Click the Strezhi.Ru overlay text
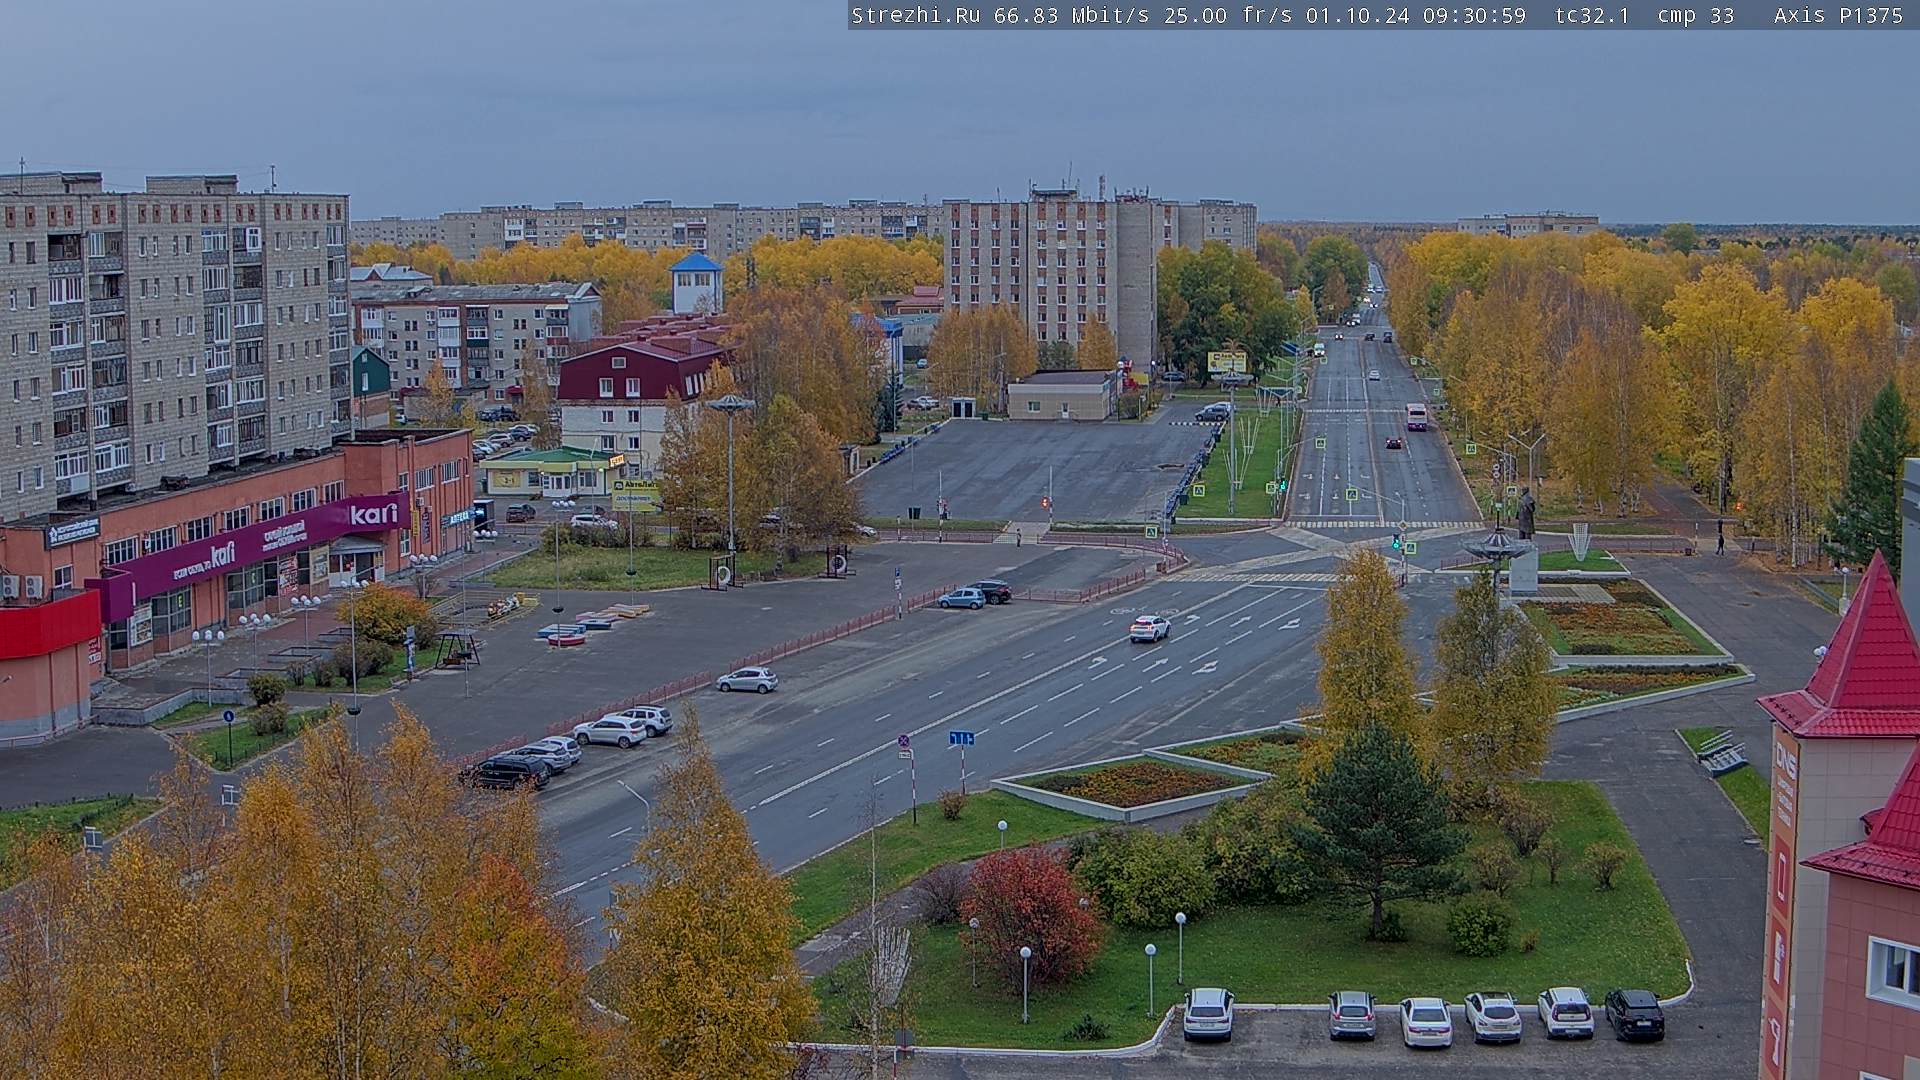This screenshot has height=1080, width=1920. (x=916, y=15)
